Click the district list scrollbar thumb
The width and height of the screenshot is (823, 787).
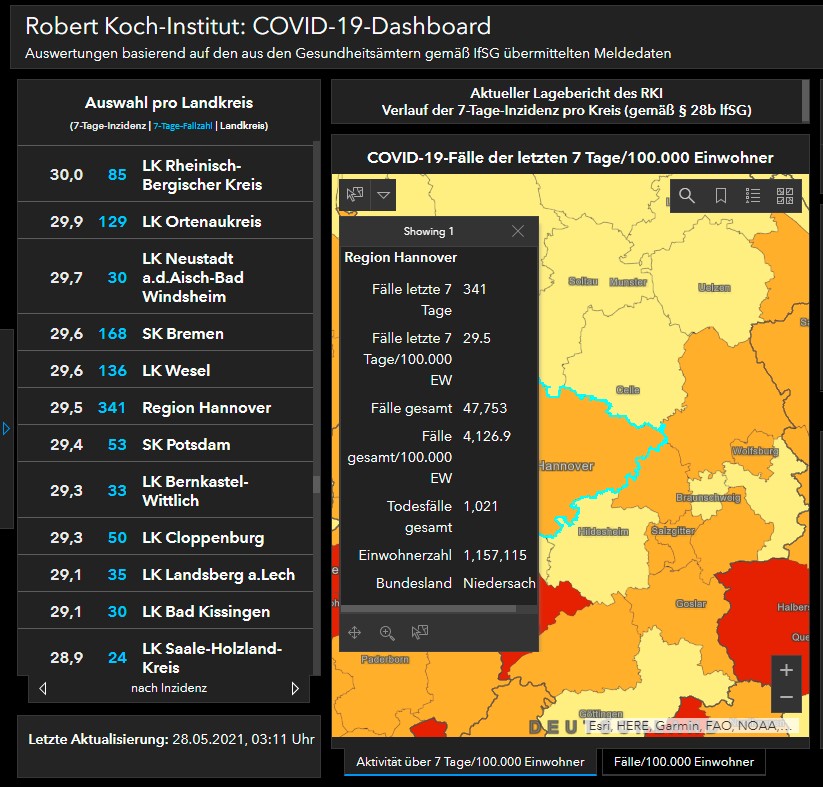coord(316,484)
